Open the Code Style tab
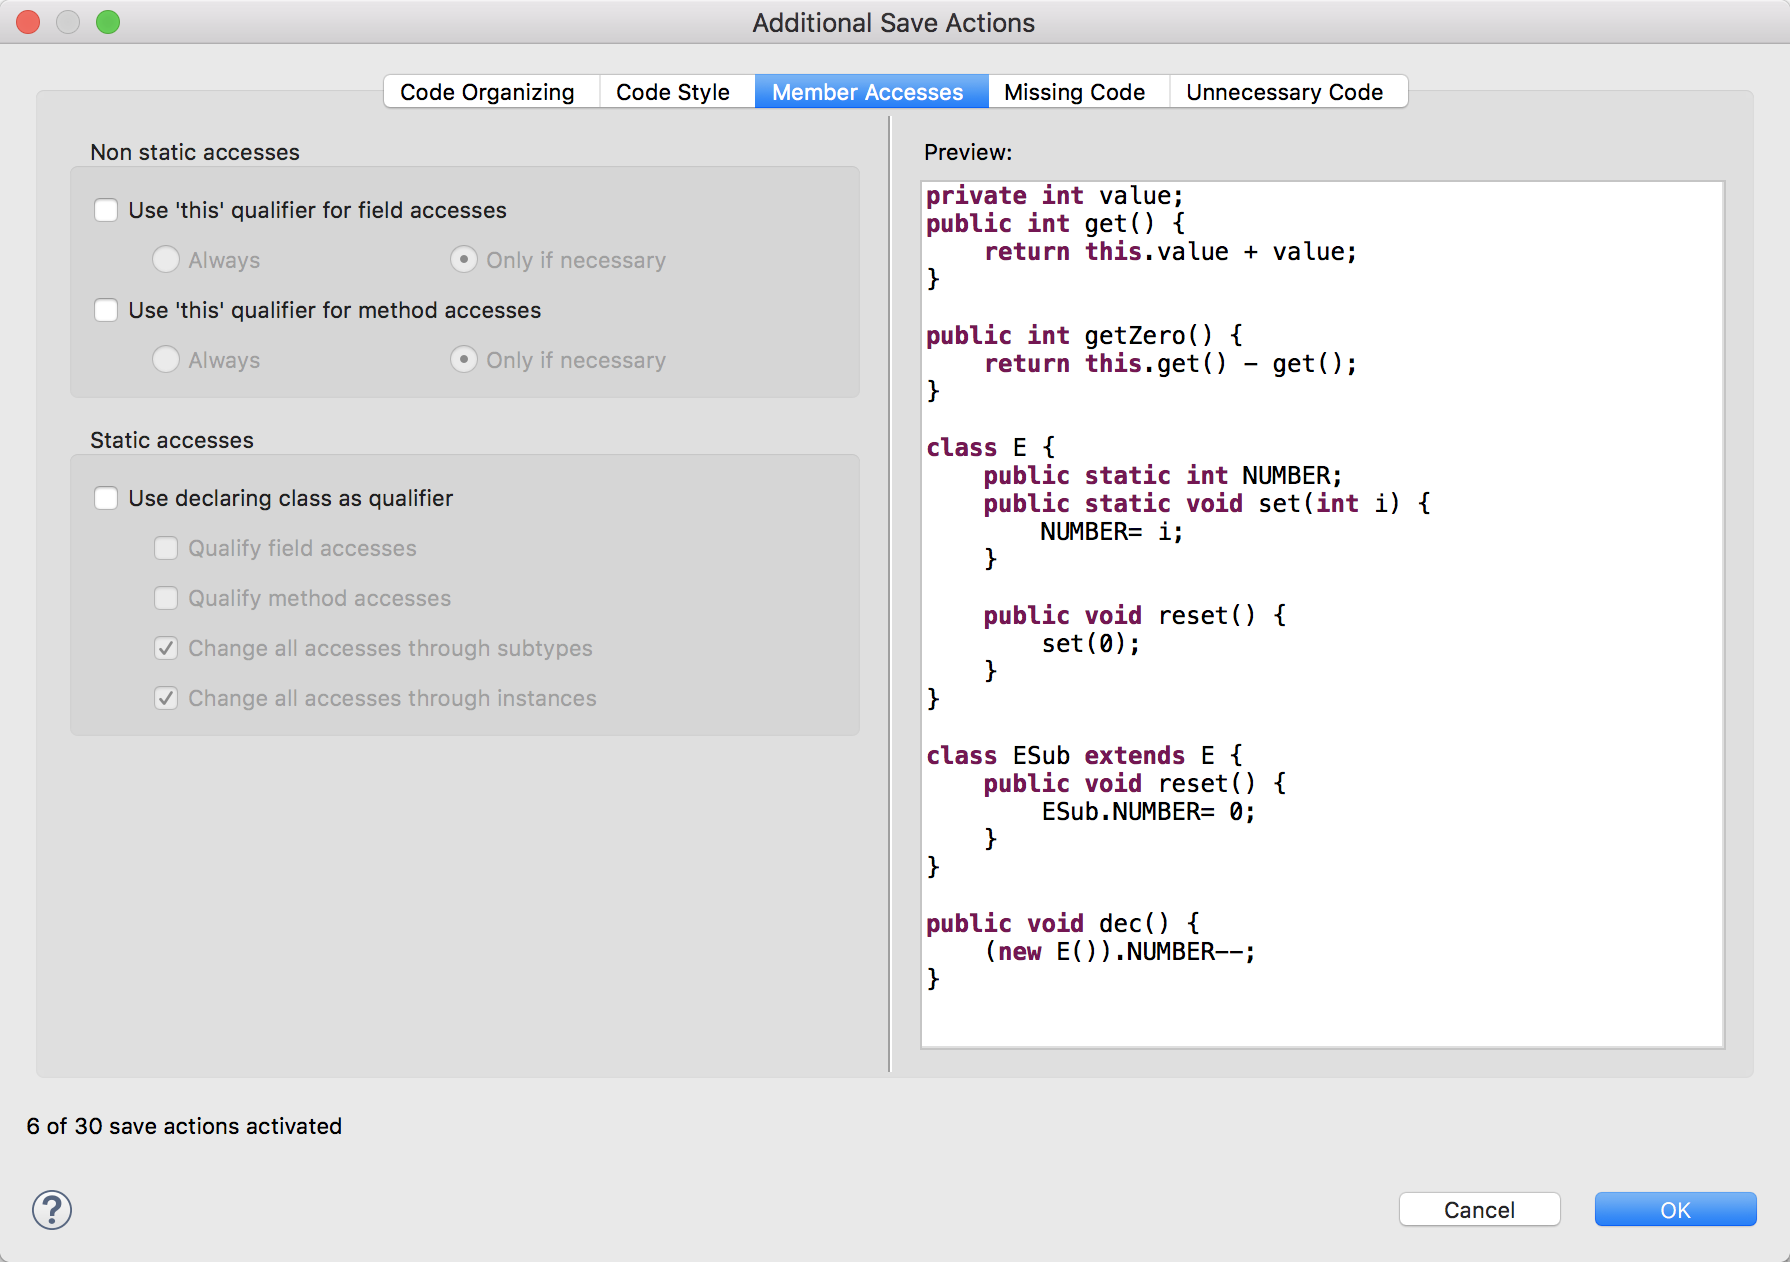Screen dimensions: 1790x1262 [672, 92]
